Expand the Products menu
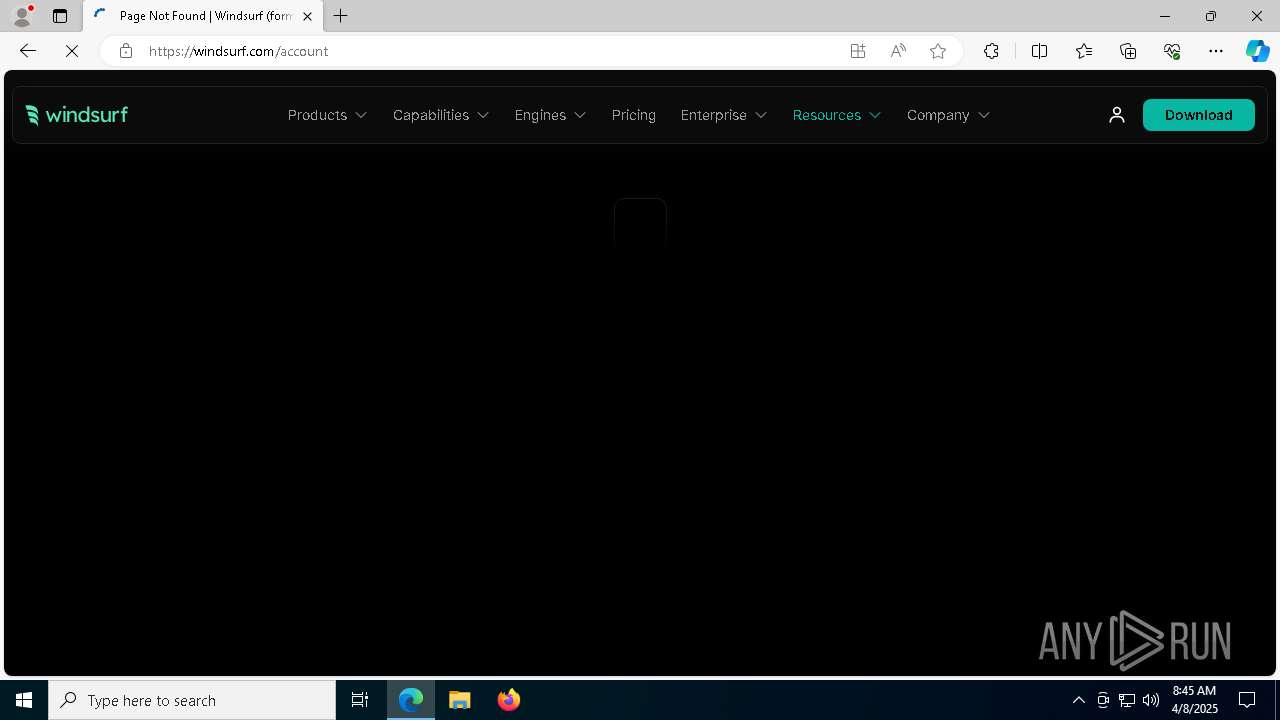1280x720 pixels. (x=327, y=115)
